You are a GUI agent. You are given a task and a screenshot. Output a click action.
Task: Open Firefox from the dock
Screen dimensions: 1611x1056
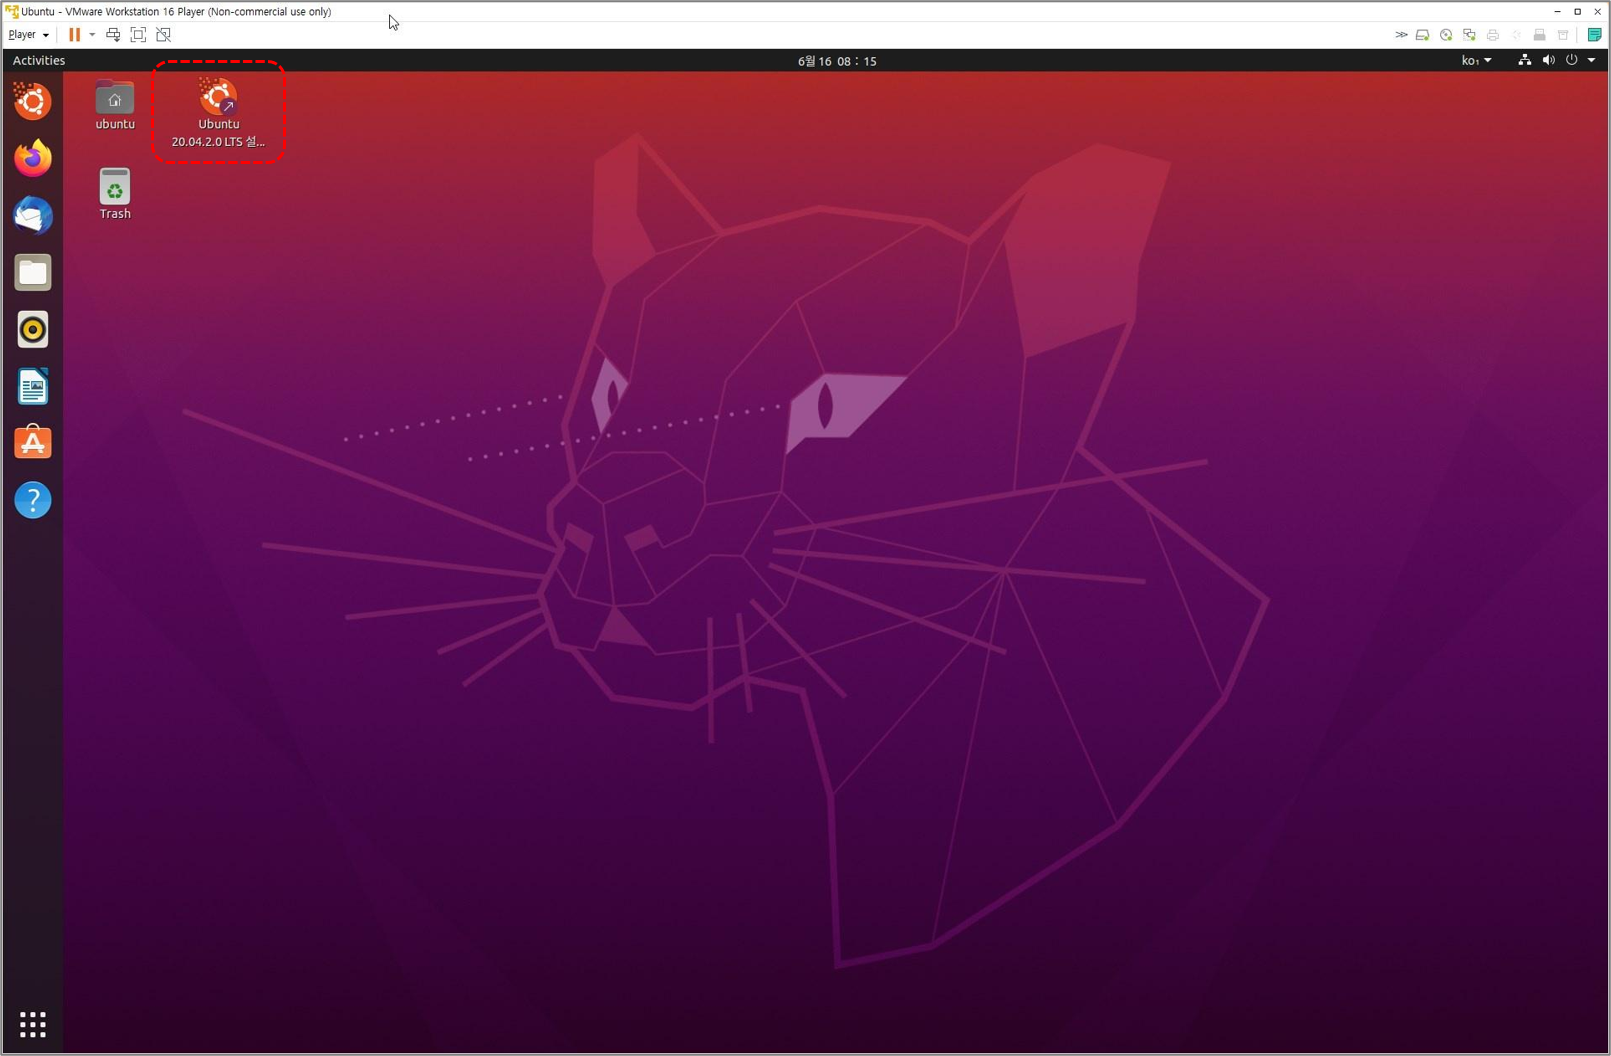[33, 158]
